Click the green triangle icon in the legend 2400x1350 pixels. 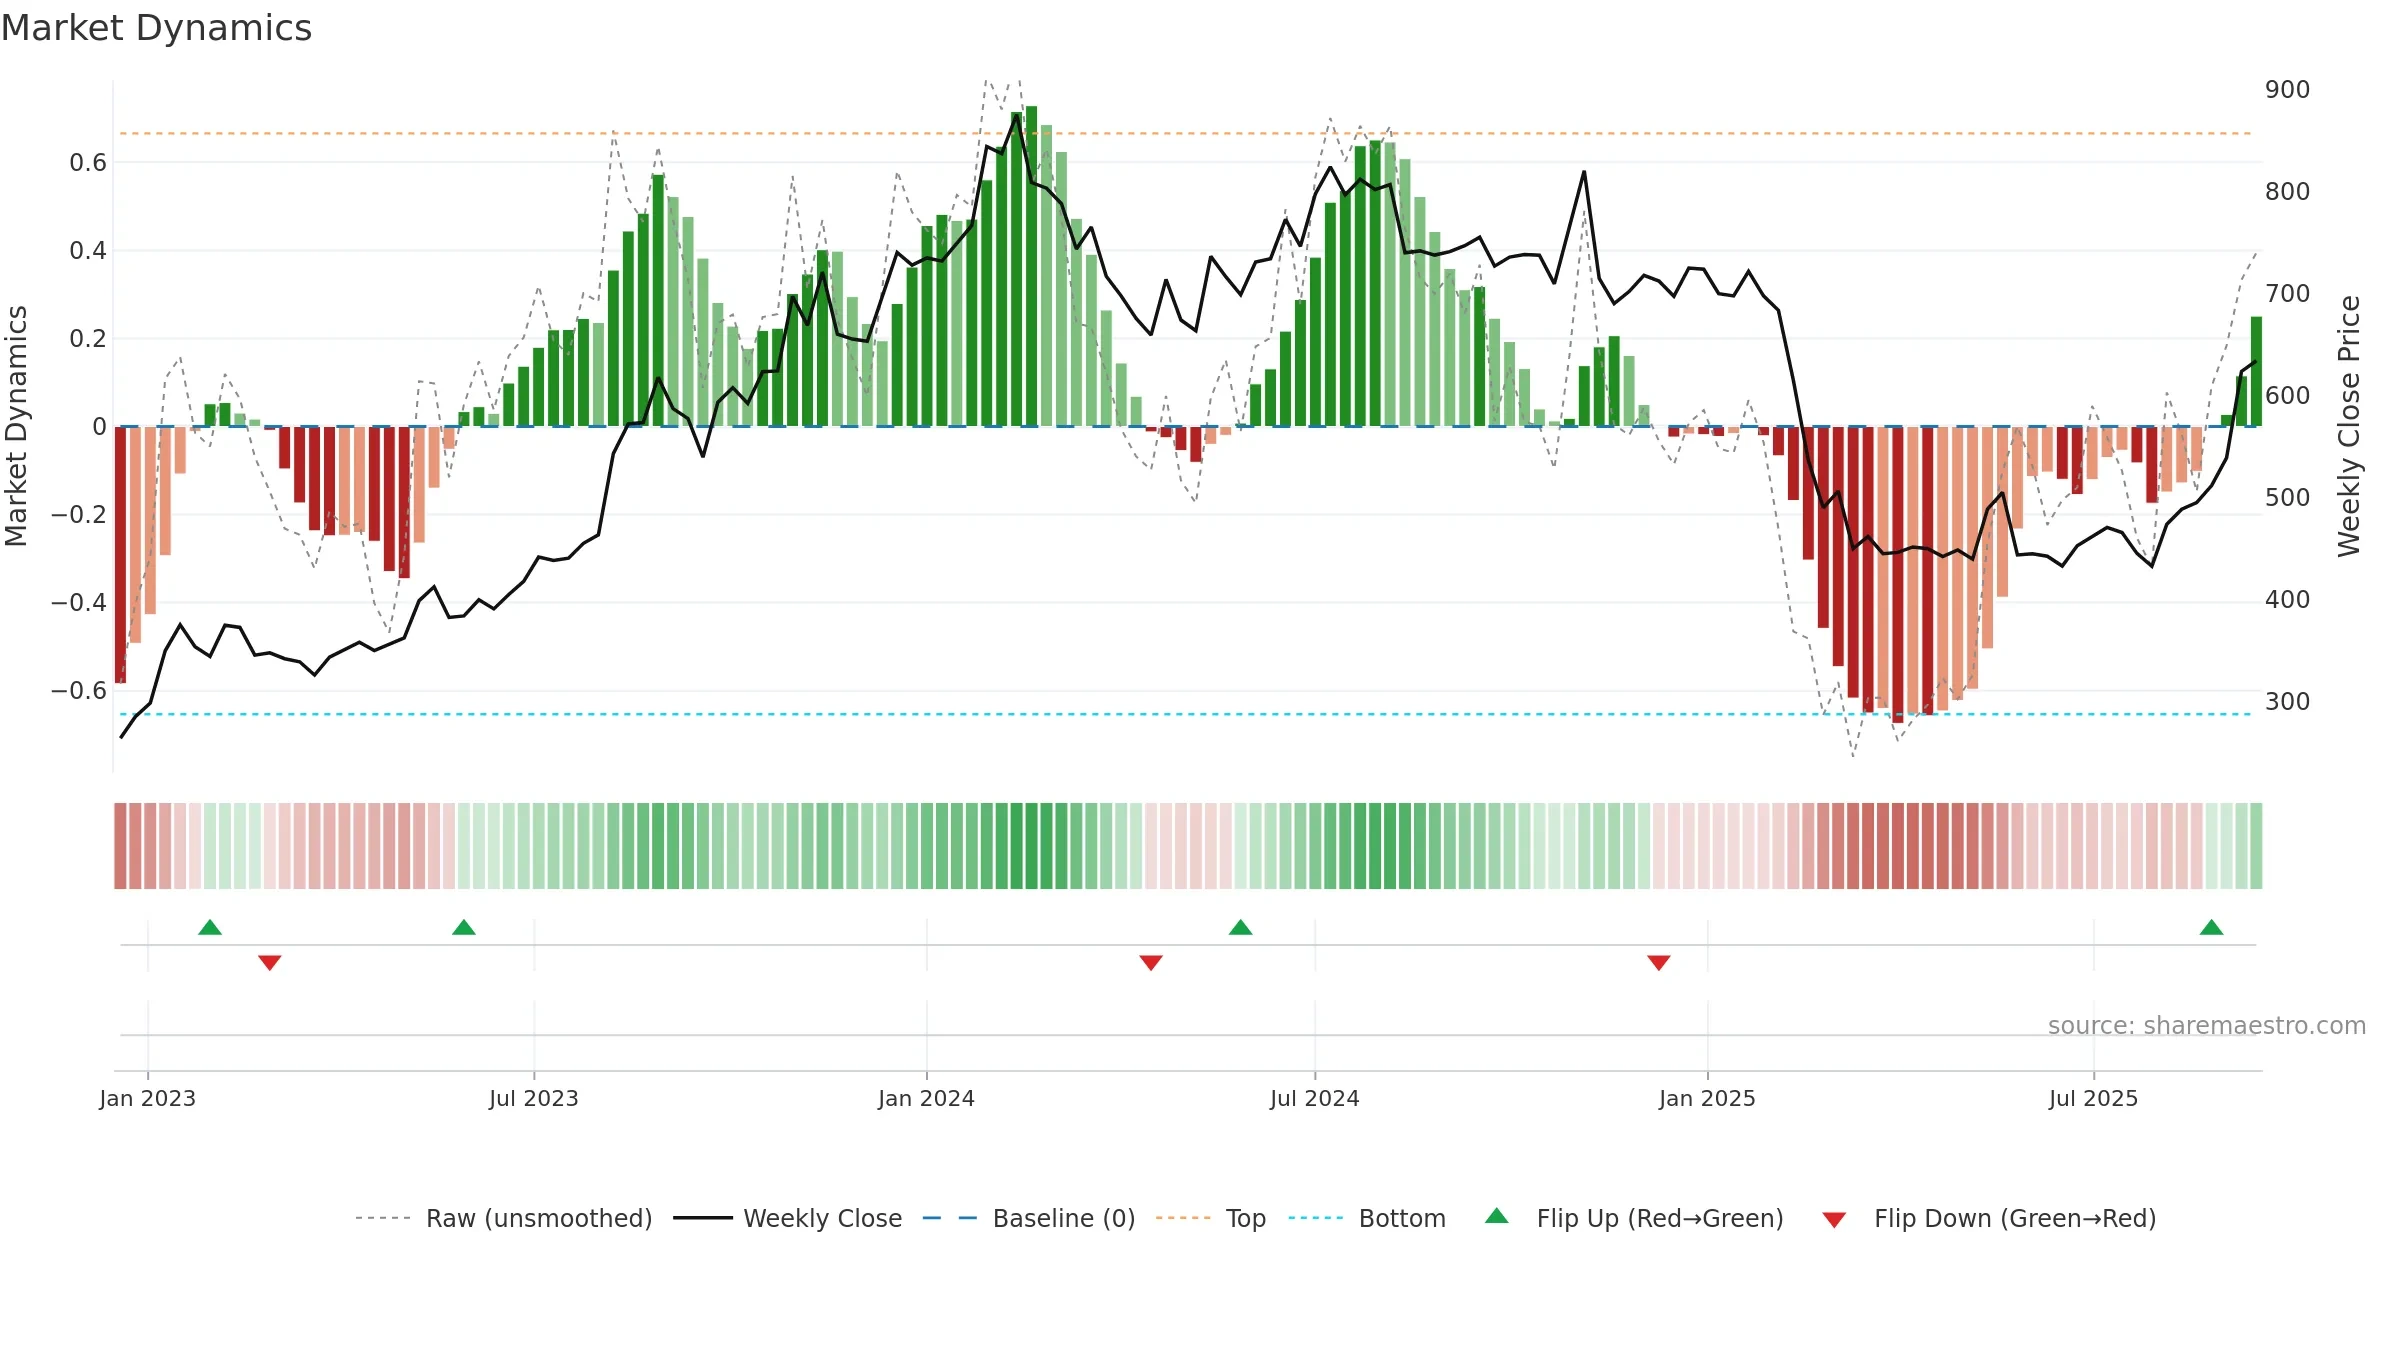pos(1497,1216)
